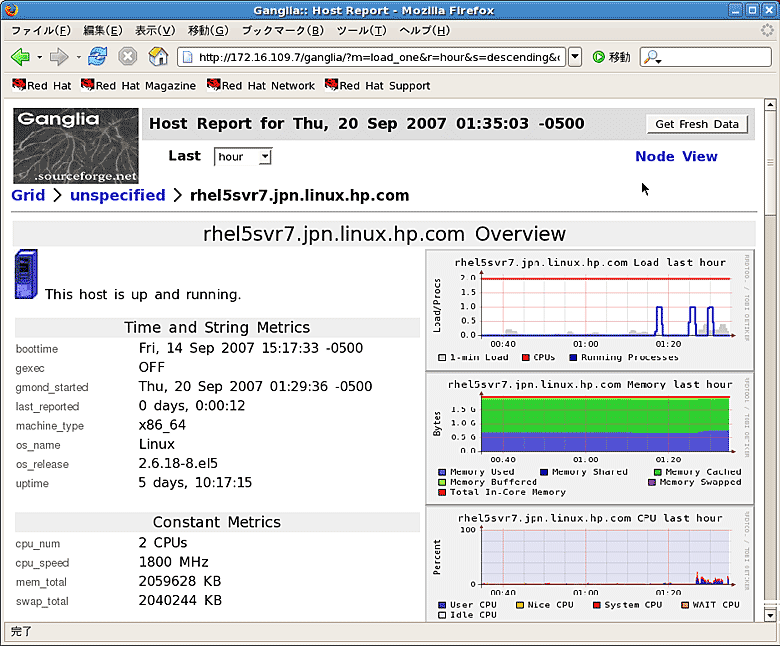
Task: Click the machine_type value x86_64
Action: [x=162, y=425]
